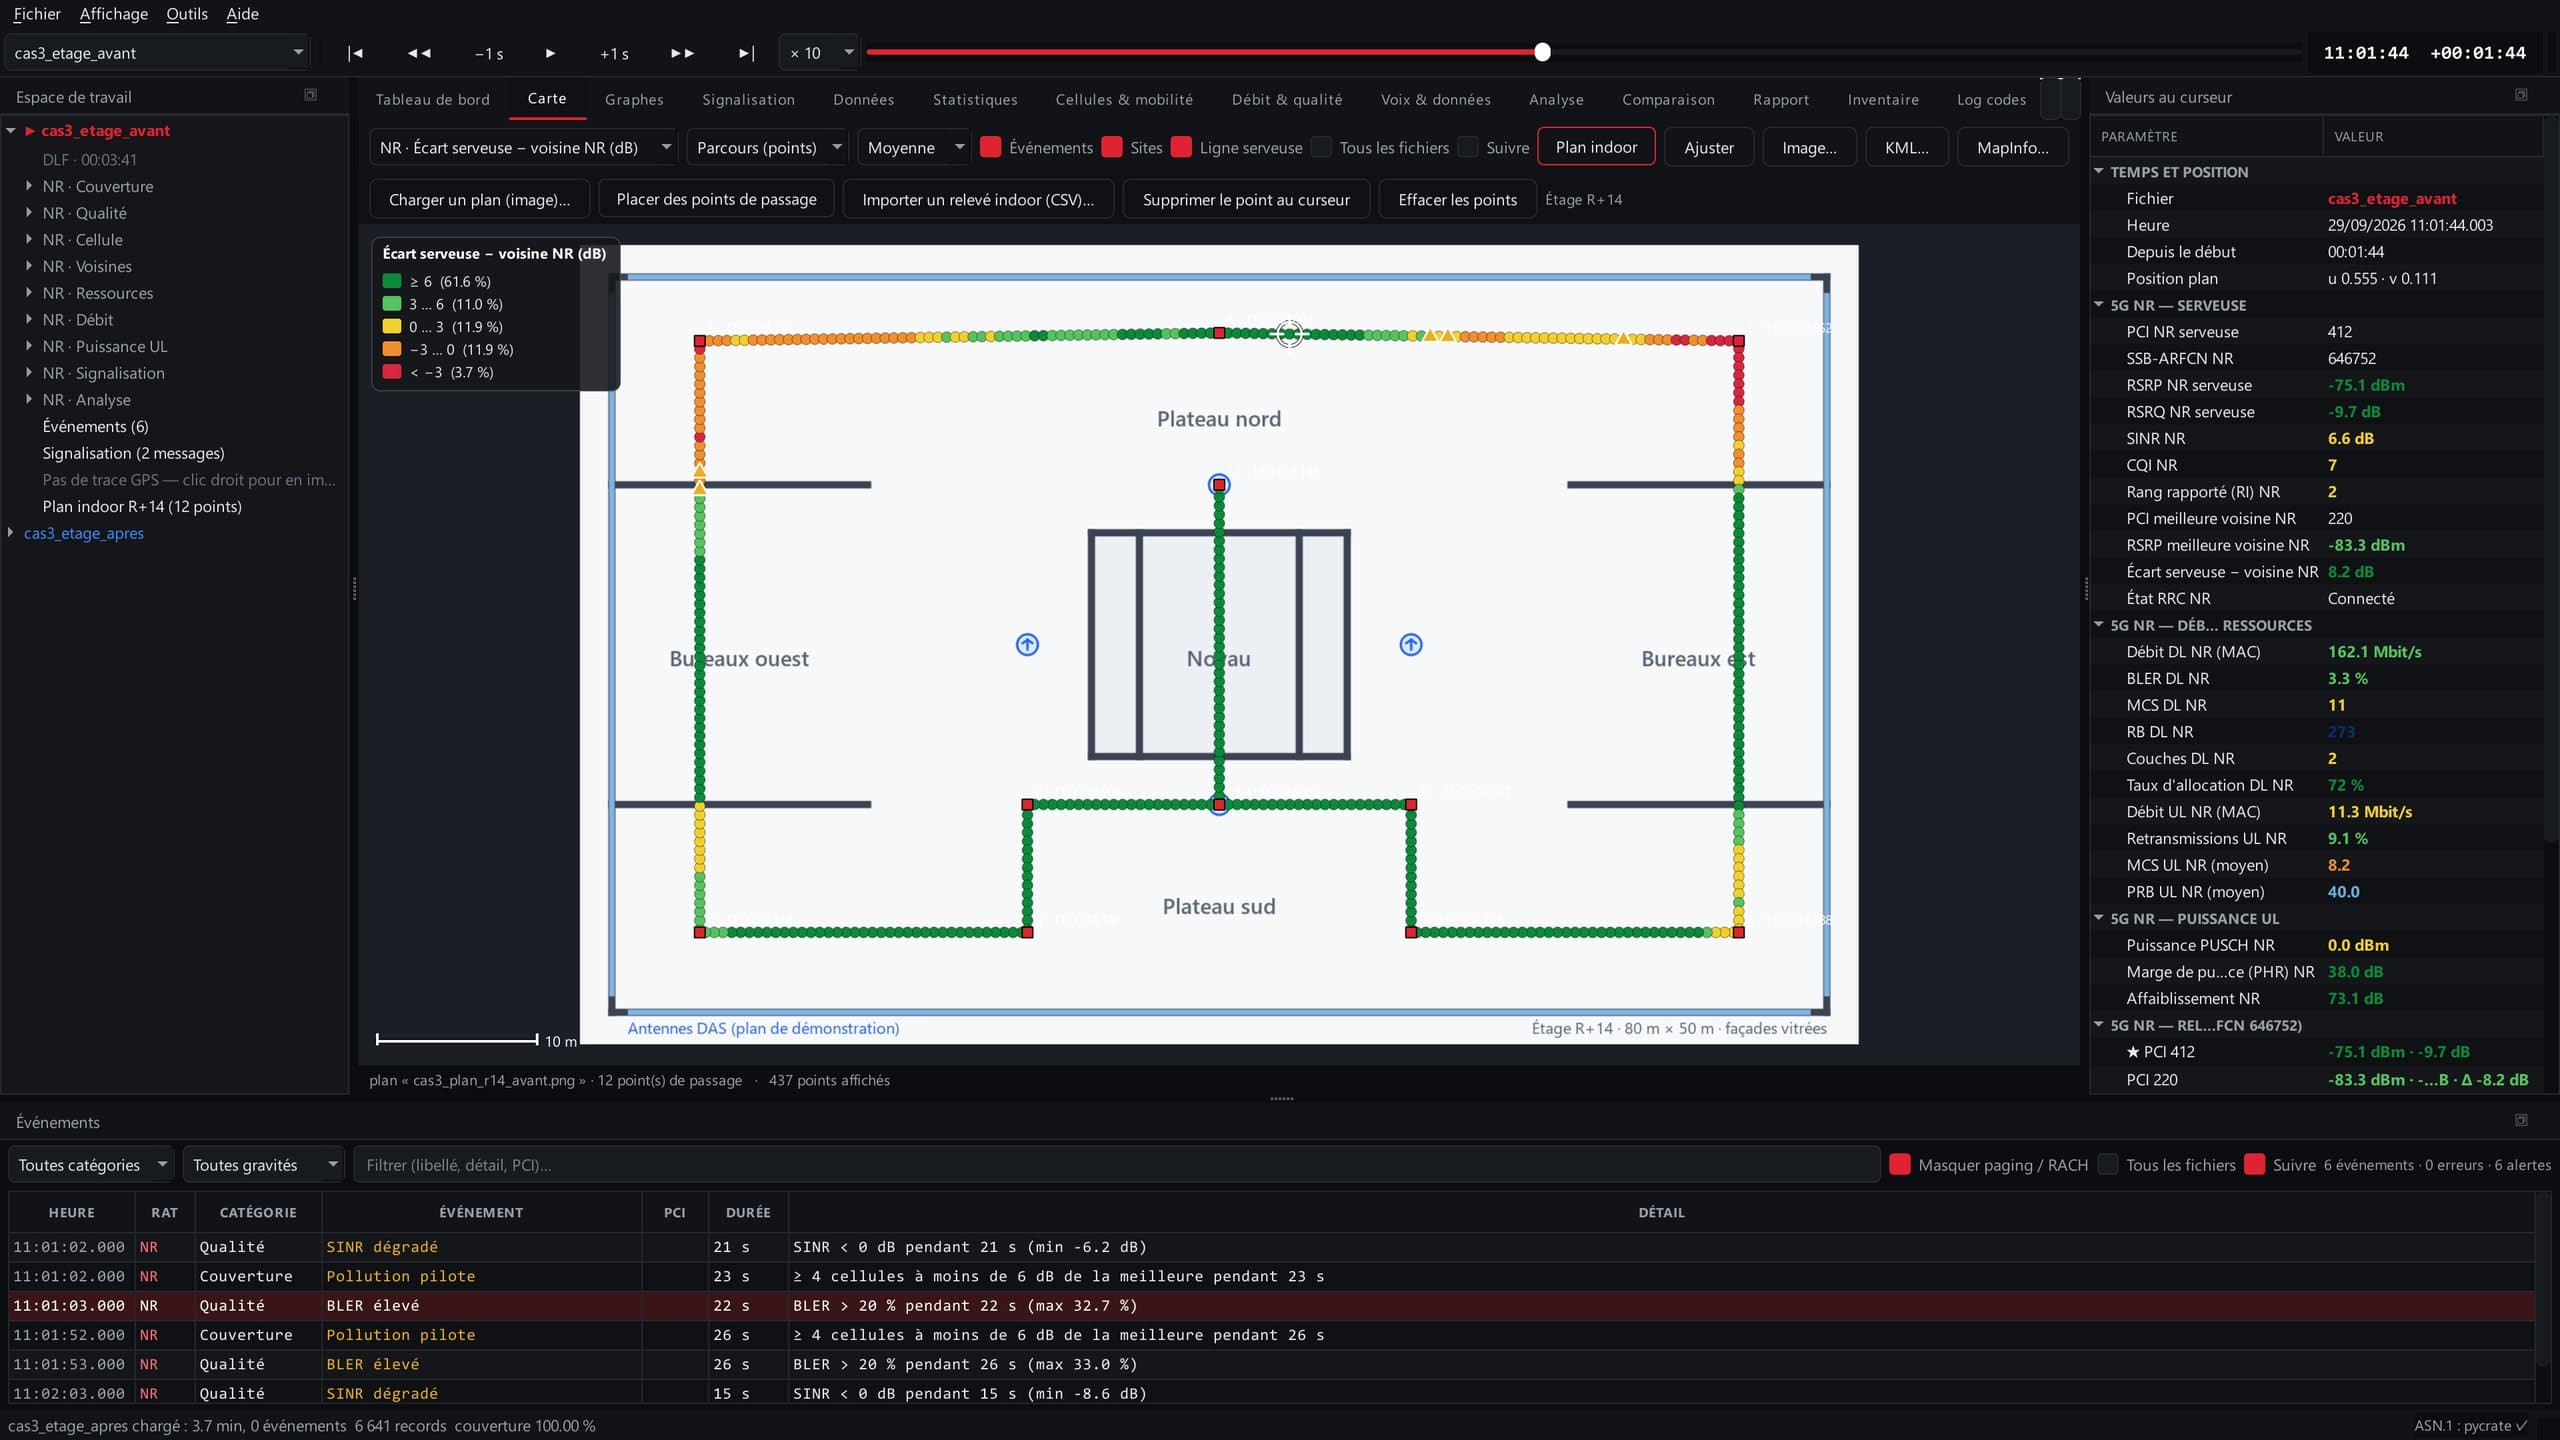Switch to the Signalisation tab
The height and width of the screenshot is (1440, 2560).
(x=748, y=99)
